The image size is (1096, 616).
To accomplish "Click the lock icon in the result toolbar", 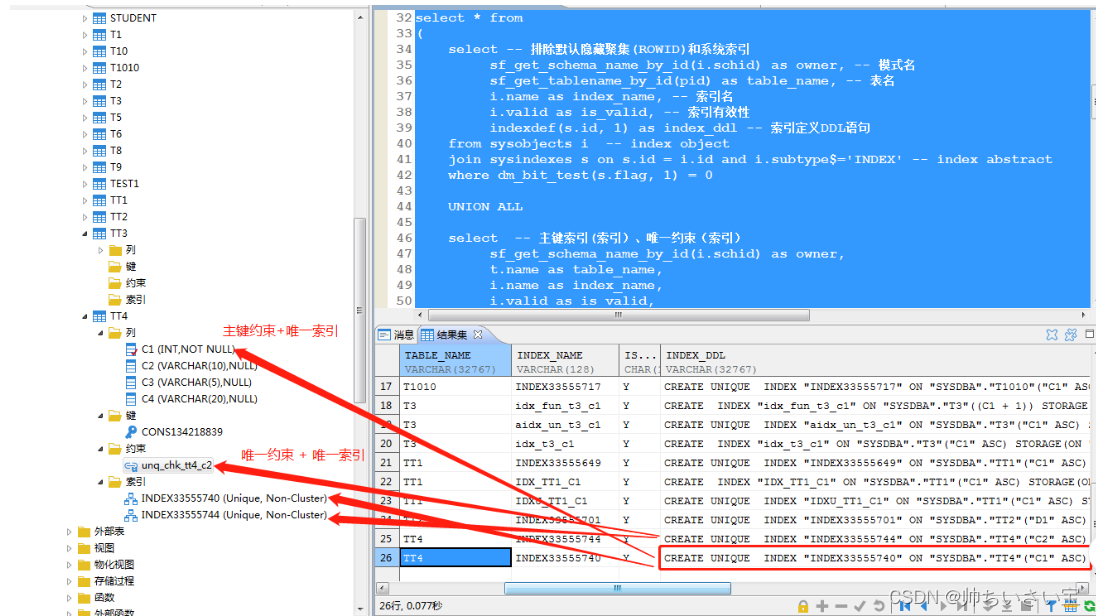I will tap(803, 606).
